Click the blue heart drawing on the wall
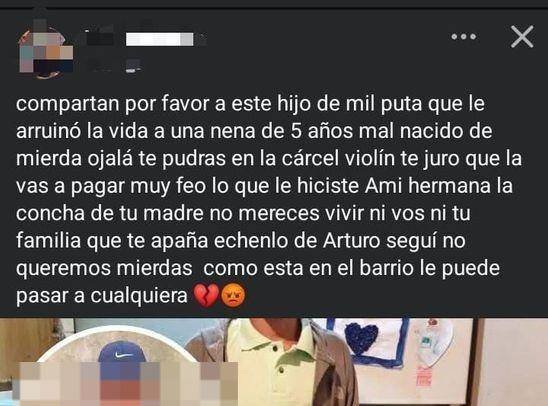 [361, 338]
